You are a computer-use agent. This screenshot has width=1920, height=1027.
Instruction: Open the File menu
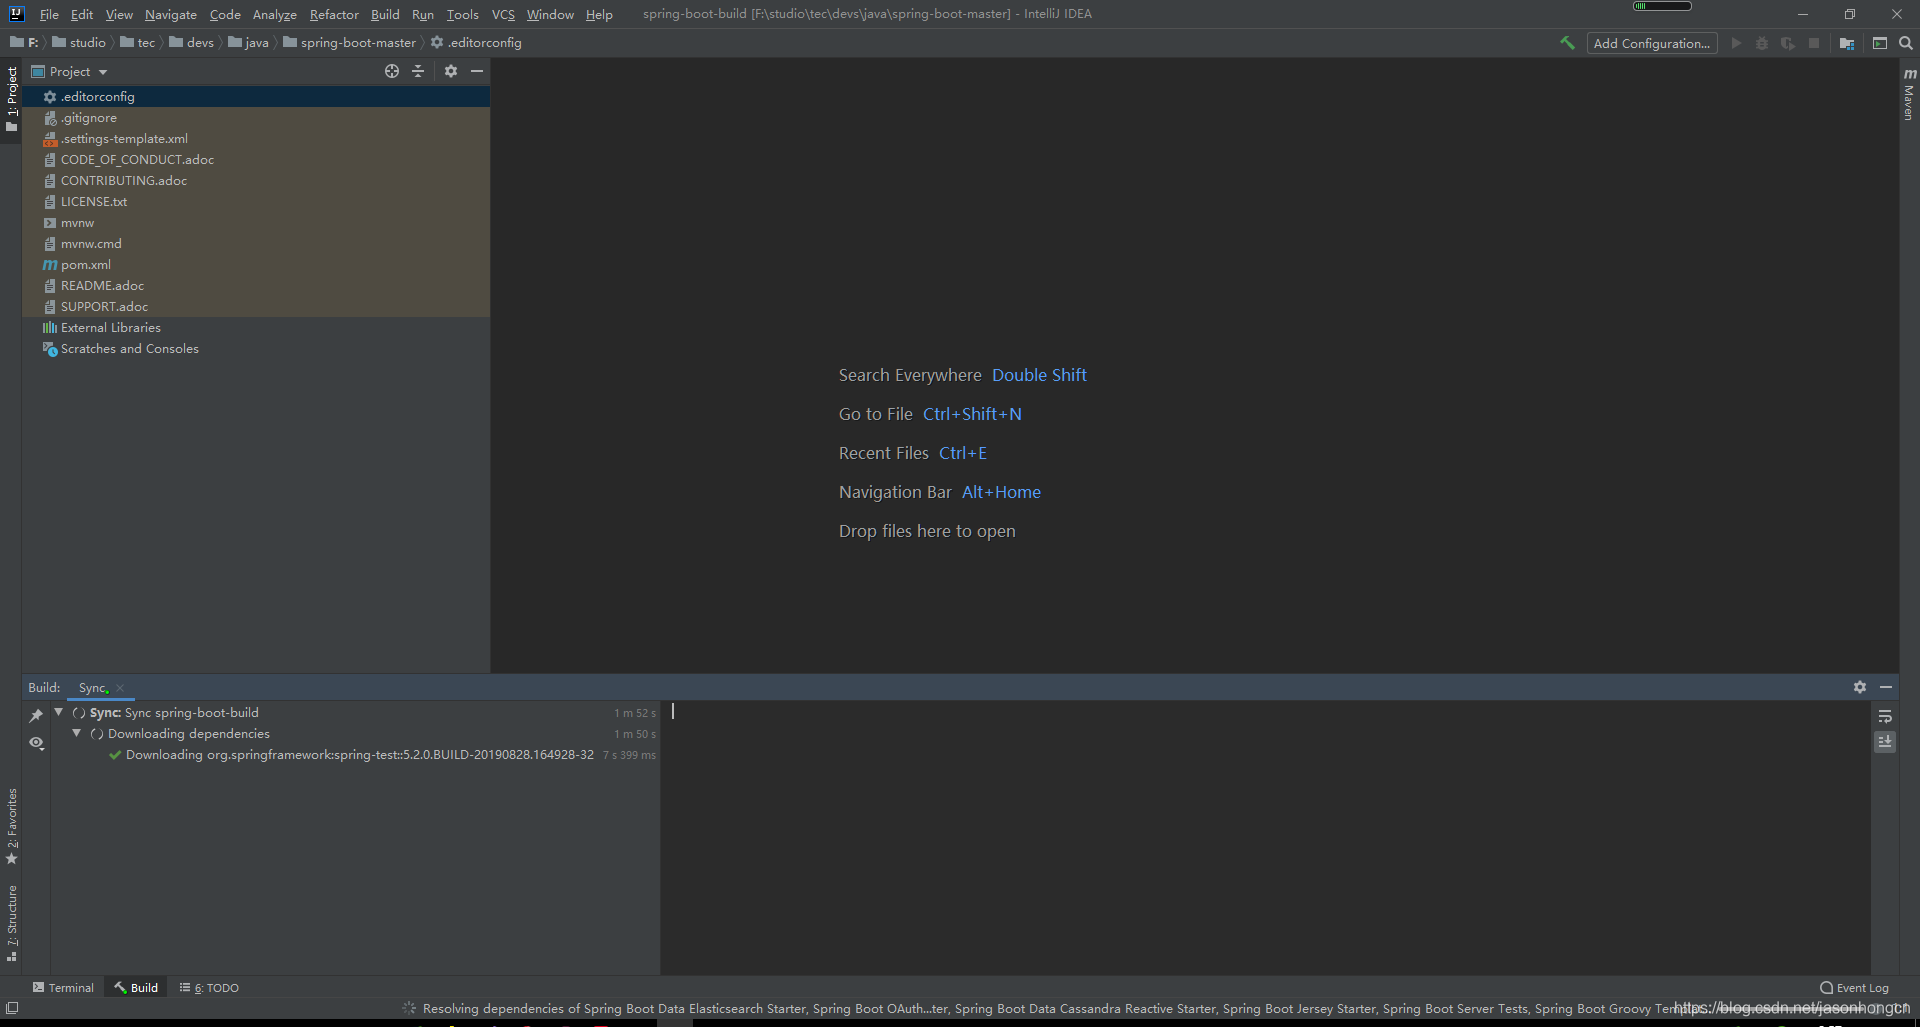[x=49, y=14]
